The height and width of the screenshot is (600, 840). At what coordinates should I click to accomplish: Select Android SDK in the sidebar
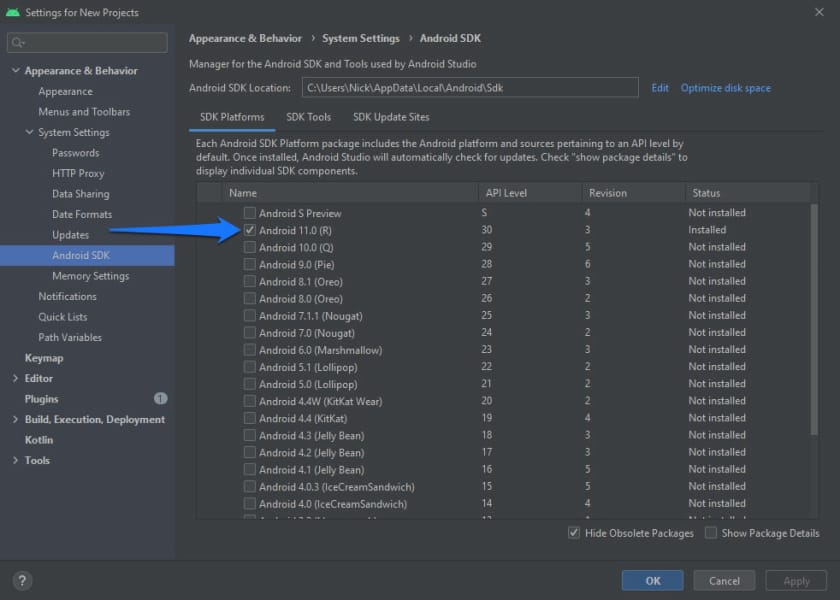pos(87,256)
